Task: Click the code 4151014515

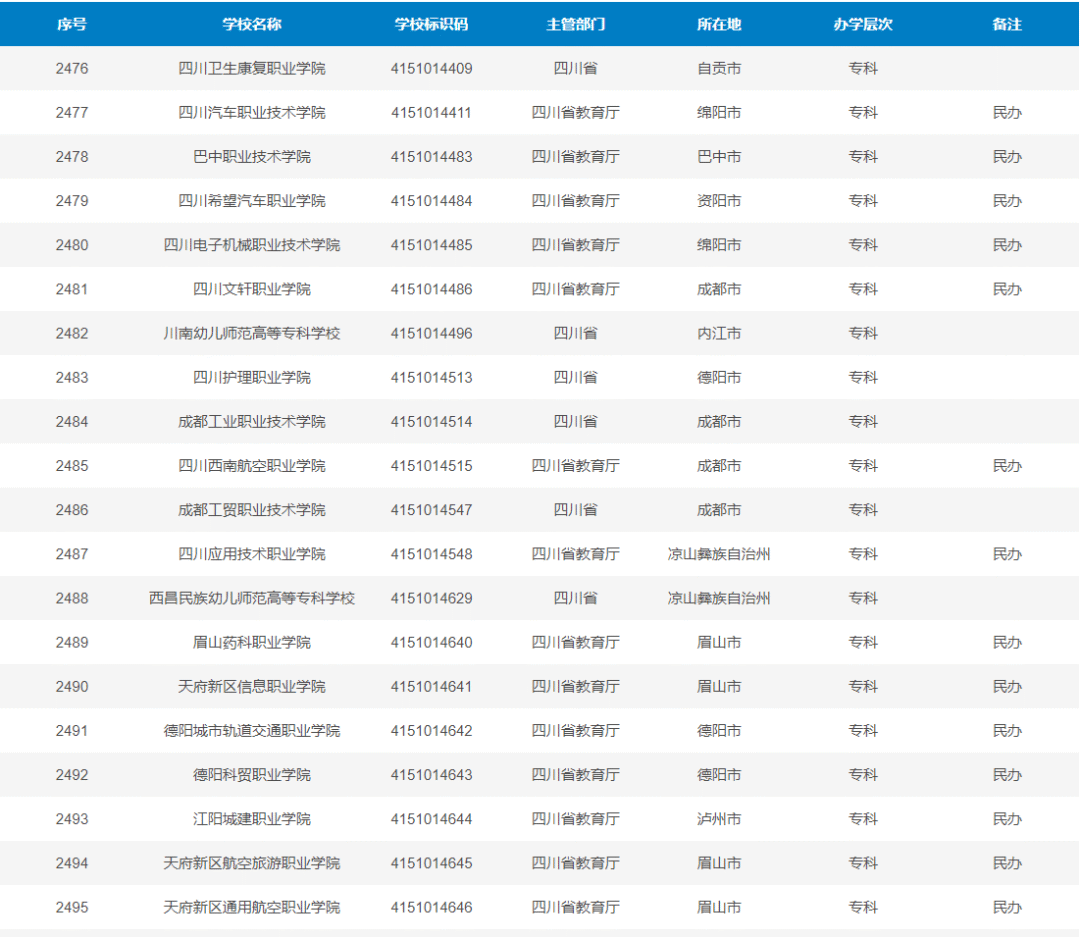Action: click(431, 466)
